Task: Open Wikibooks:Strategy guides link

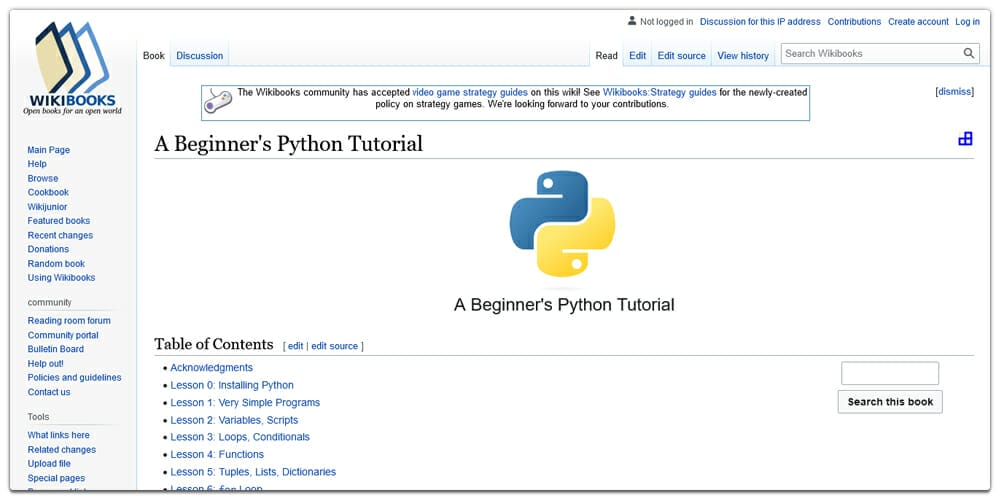Action: [x=659, y=92]
